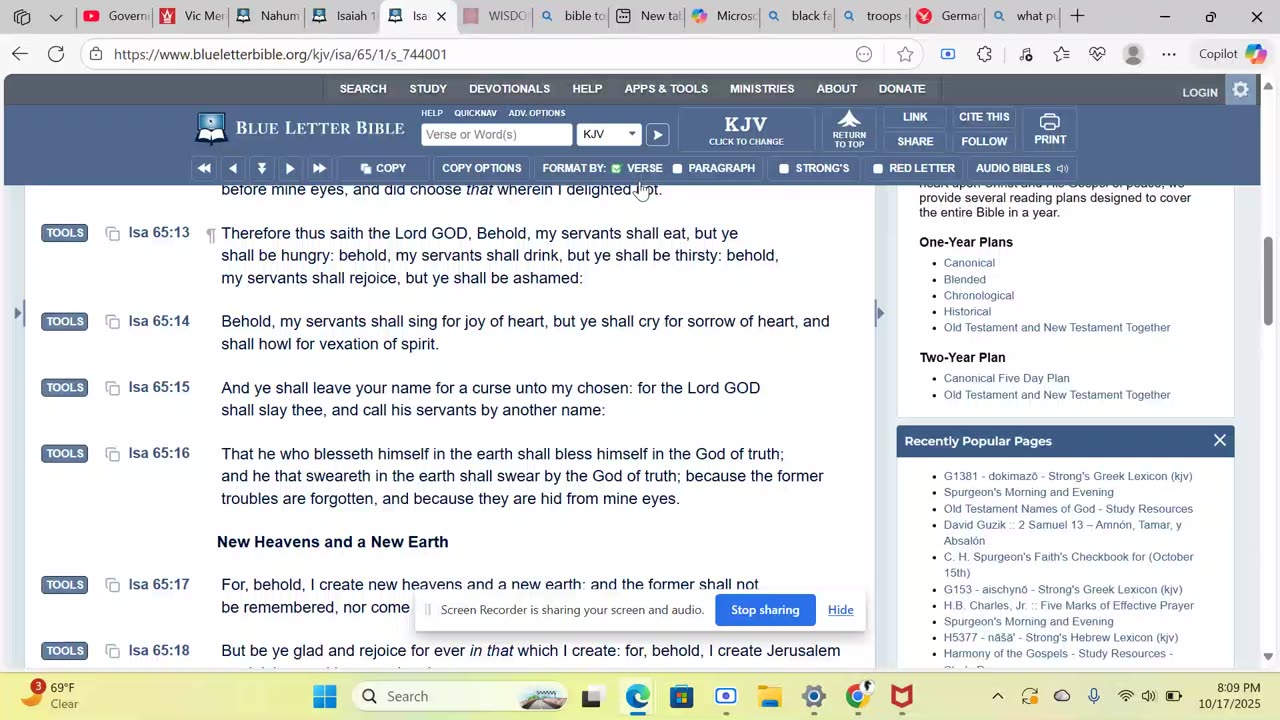Enable the Red Letter checkbox
Screen dimensions: 1280x720
click(878, 168)
